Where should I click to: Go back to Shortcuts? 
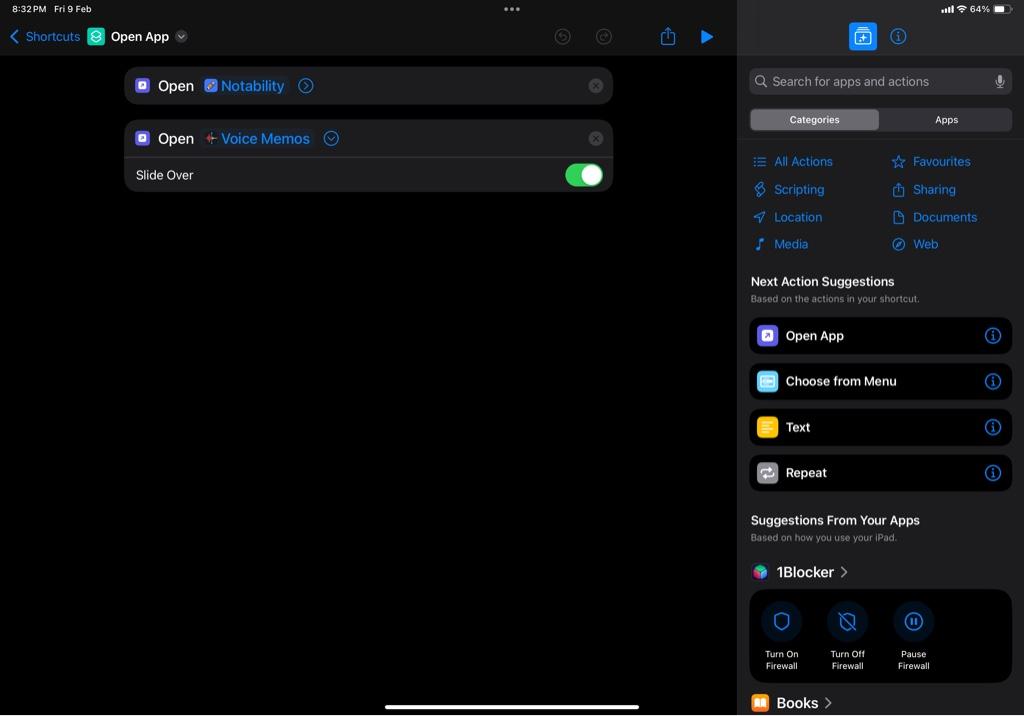click(x=45, y=37)
